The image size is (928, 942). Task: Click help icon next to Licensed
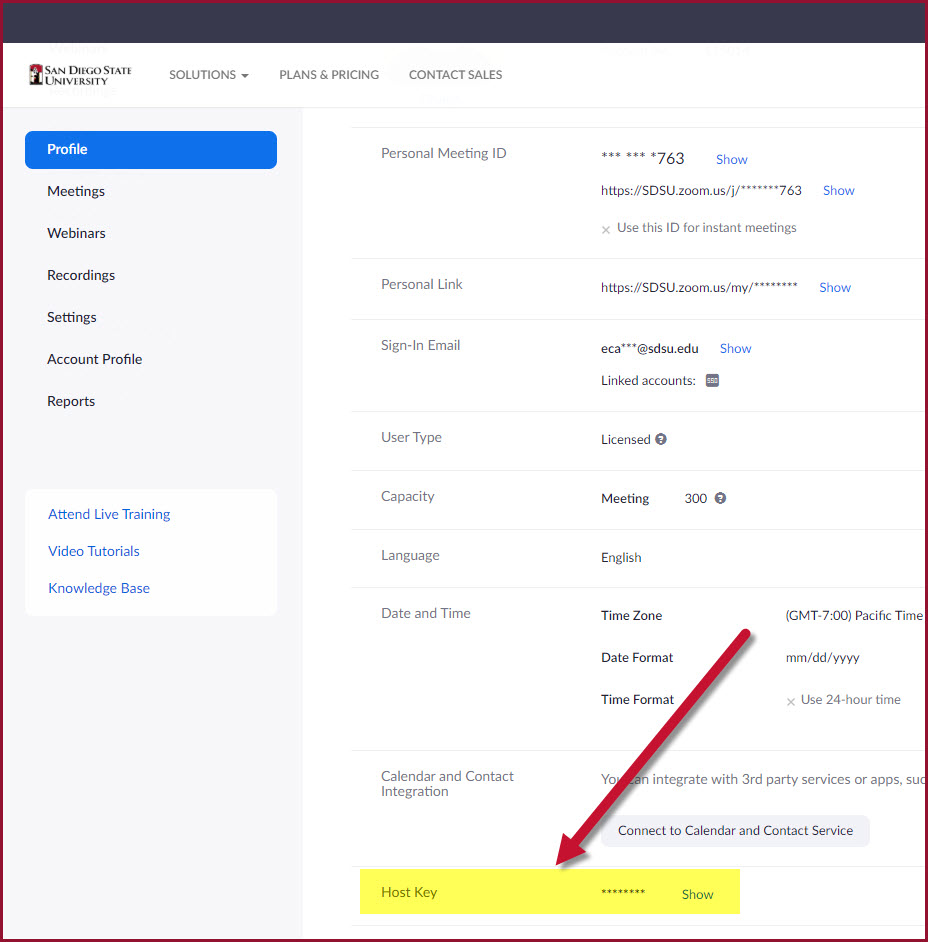[x=661, y=439]
